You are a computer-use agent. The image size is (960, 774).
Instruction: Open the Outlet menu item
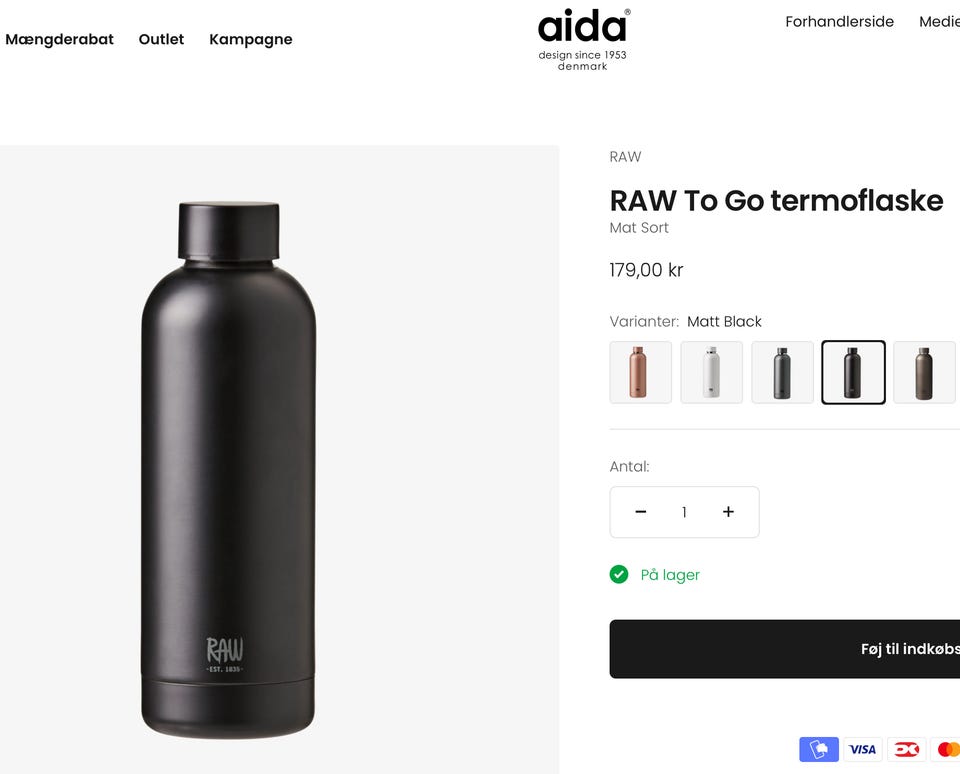pos(161,39)
